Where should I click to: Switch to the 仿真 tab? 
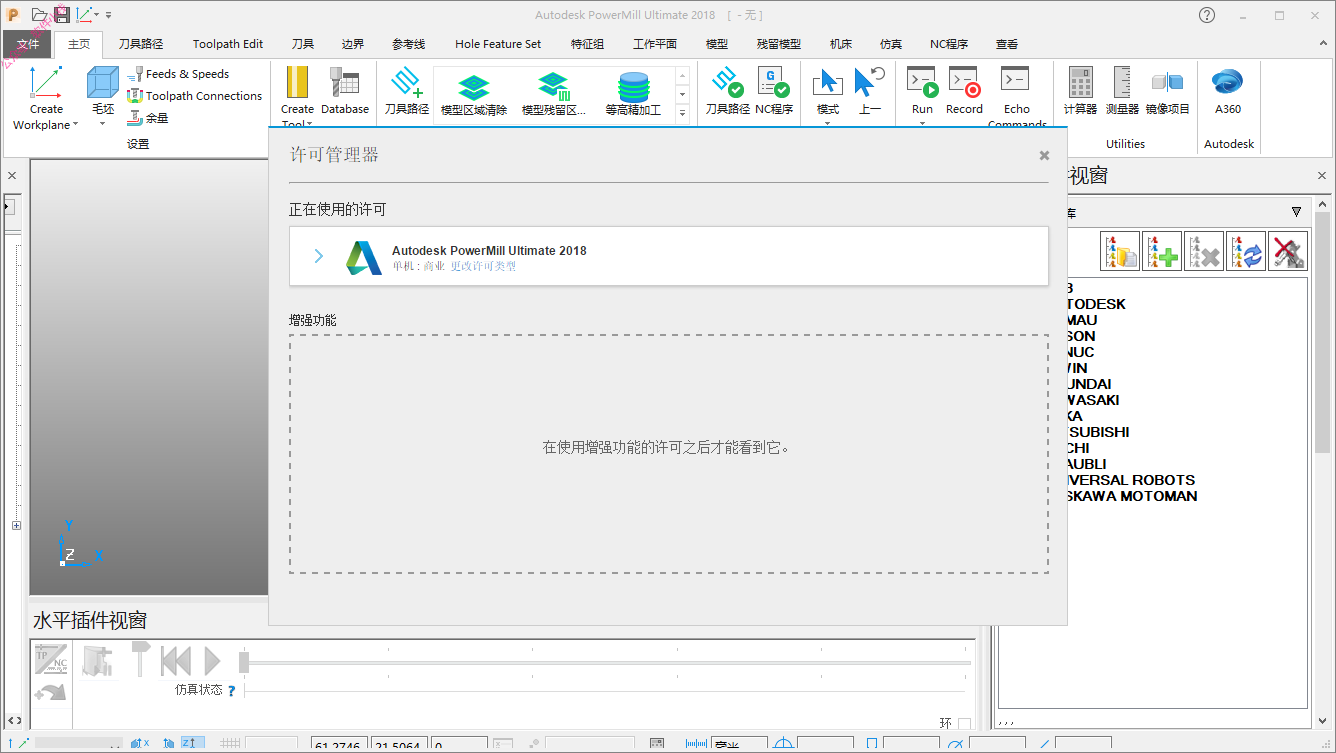click(891, 44)
